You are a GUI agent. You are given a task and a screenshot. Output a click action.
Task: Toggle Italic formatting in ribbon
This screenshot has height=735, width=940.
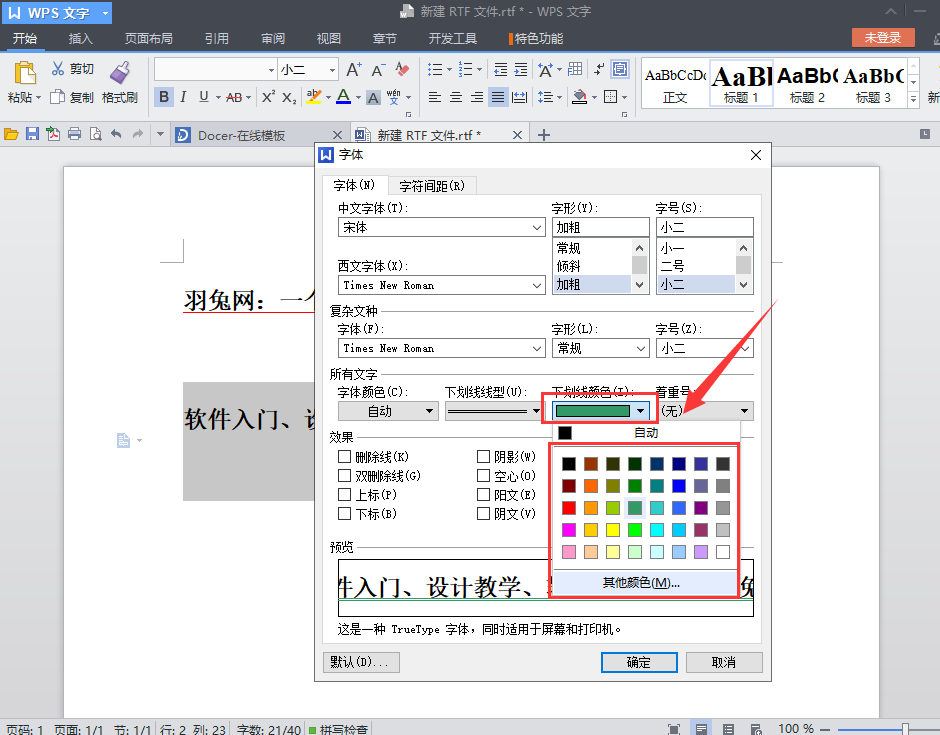pos(183,97)
